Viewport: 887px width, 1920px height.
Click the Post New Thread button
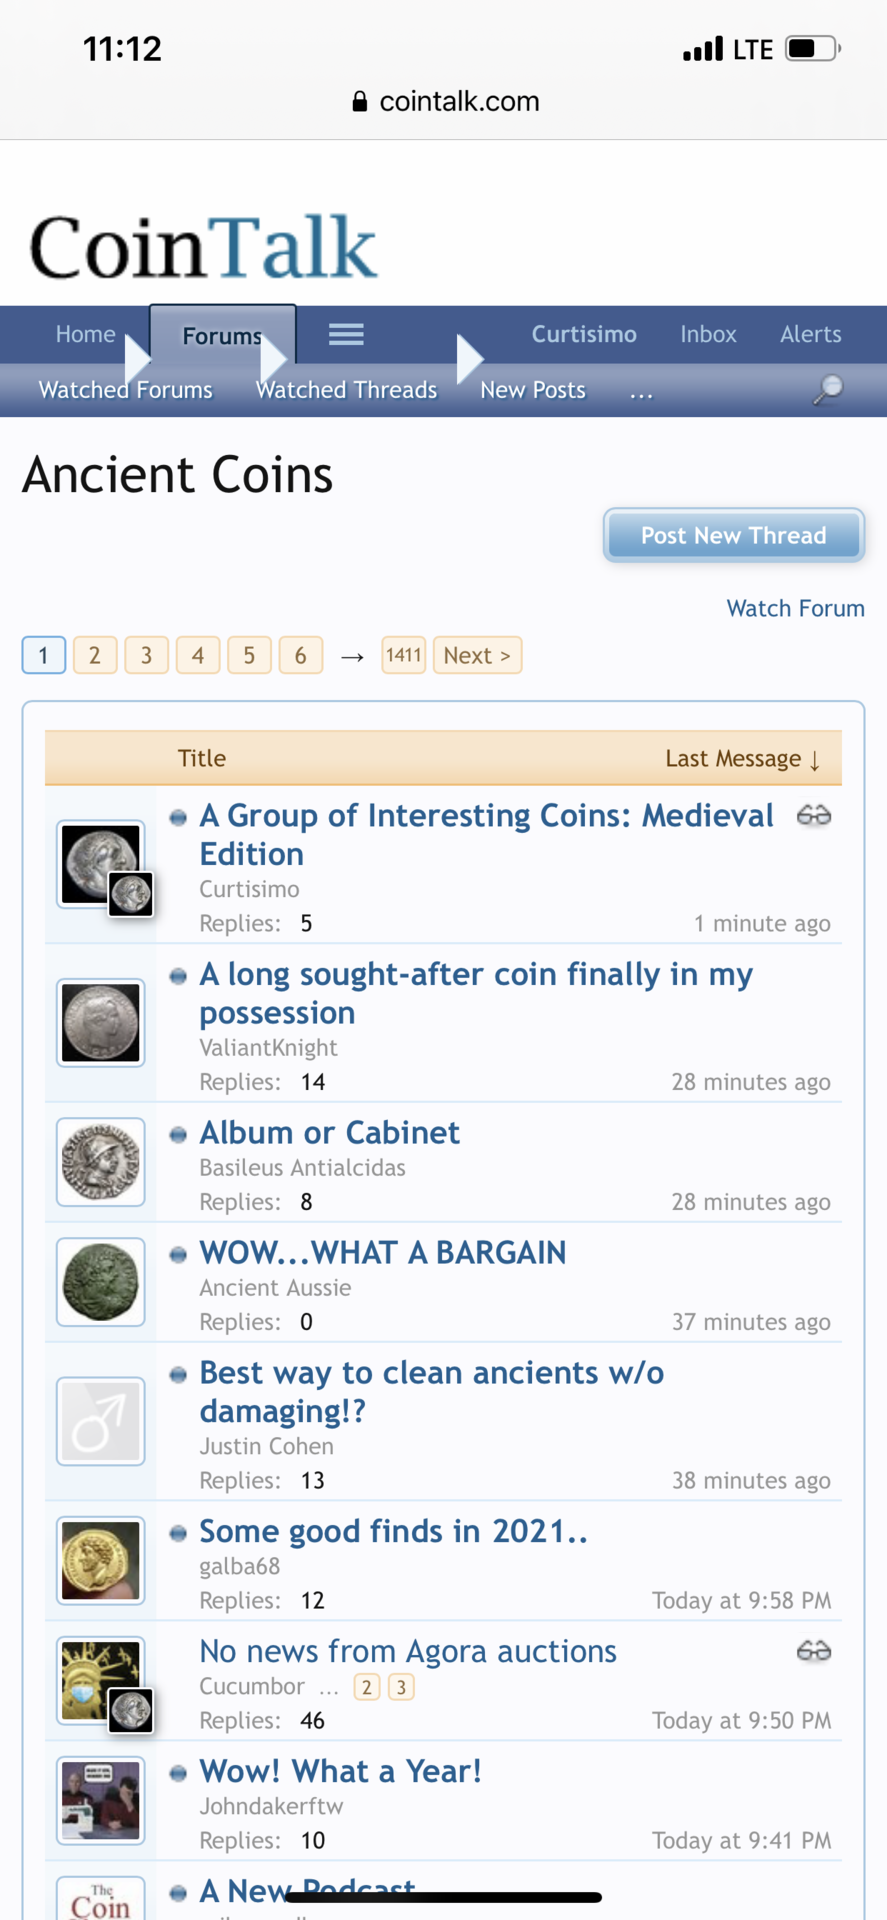pyautogui.click(x=734, y=535)
